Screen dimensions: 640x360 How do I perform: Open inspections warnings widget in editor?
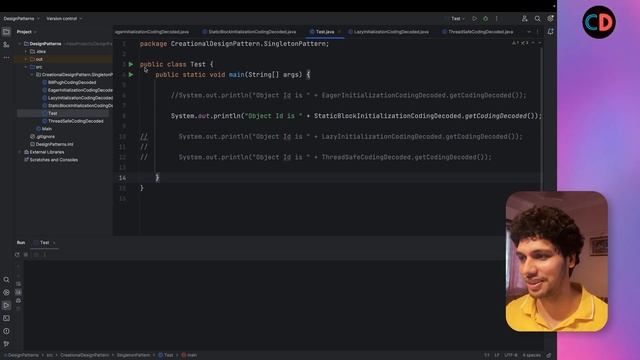520,43
